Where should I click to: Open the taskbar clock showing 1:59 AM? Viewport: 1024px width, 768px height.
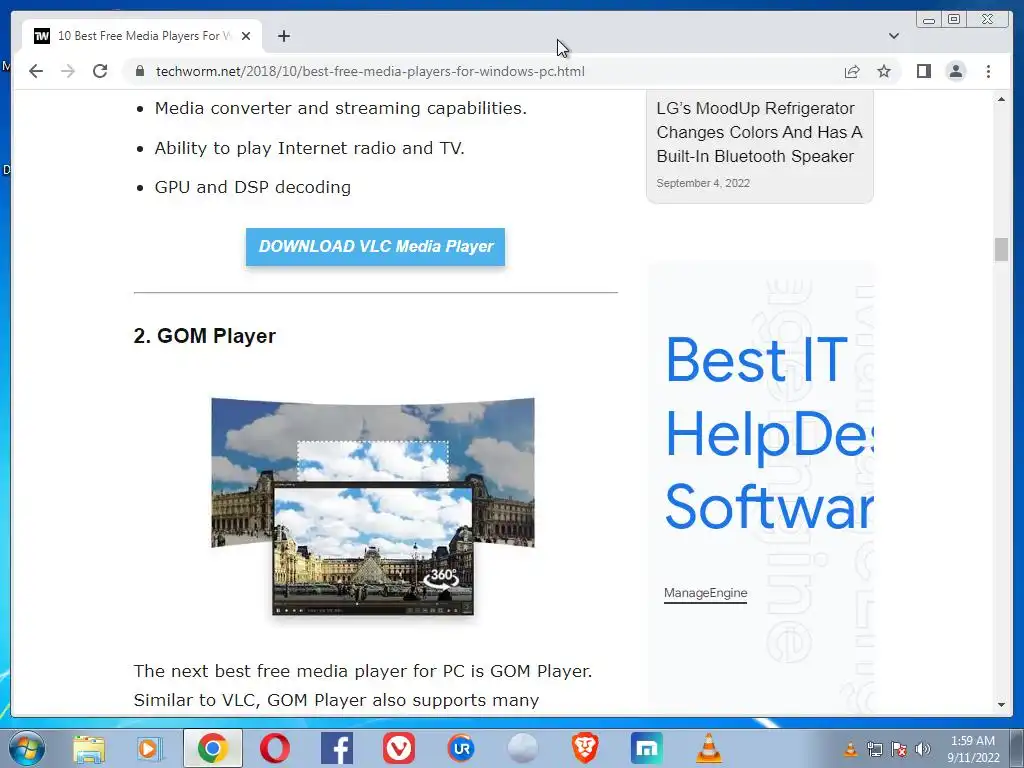973,749
